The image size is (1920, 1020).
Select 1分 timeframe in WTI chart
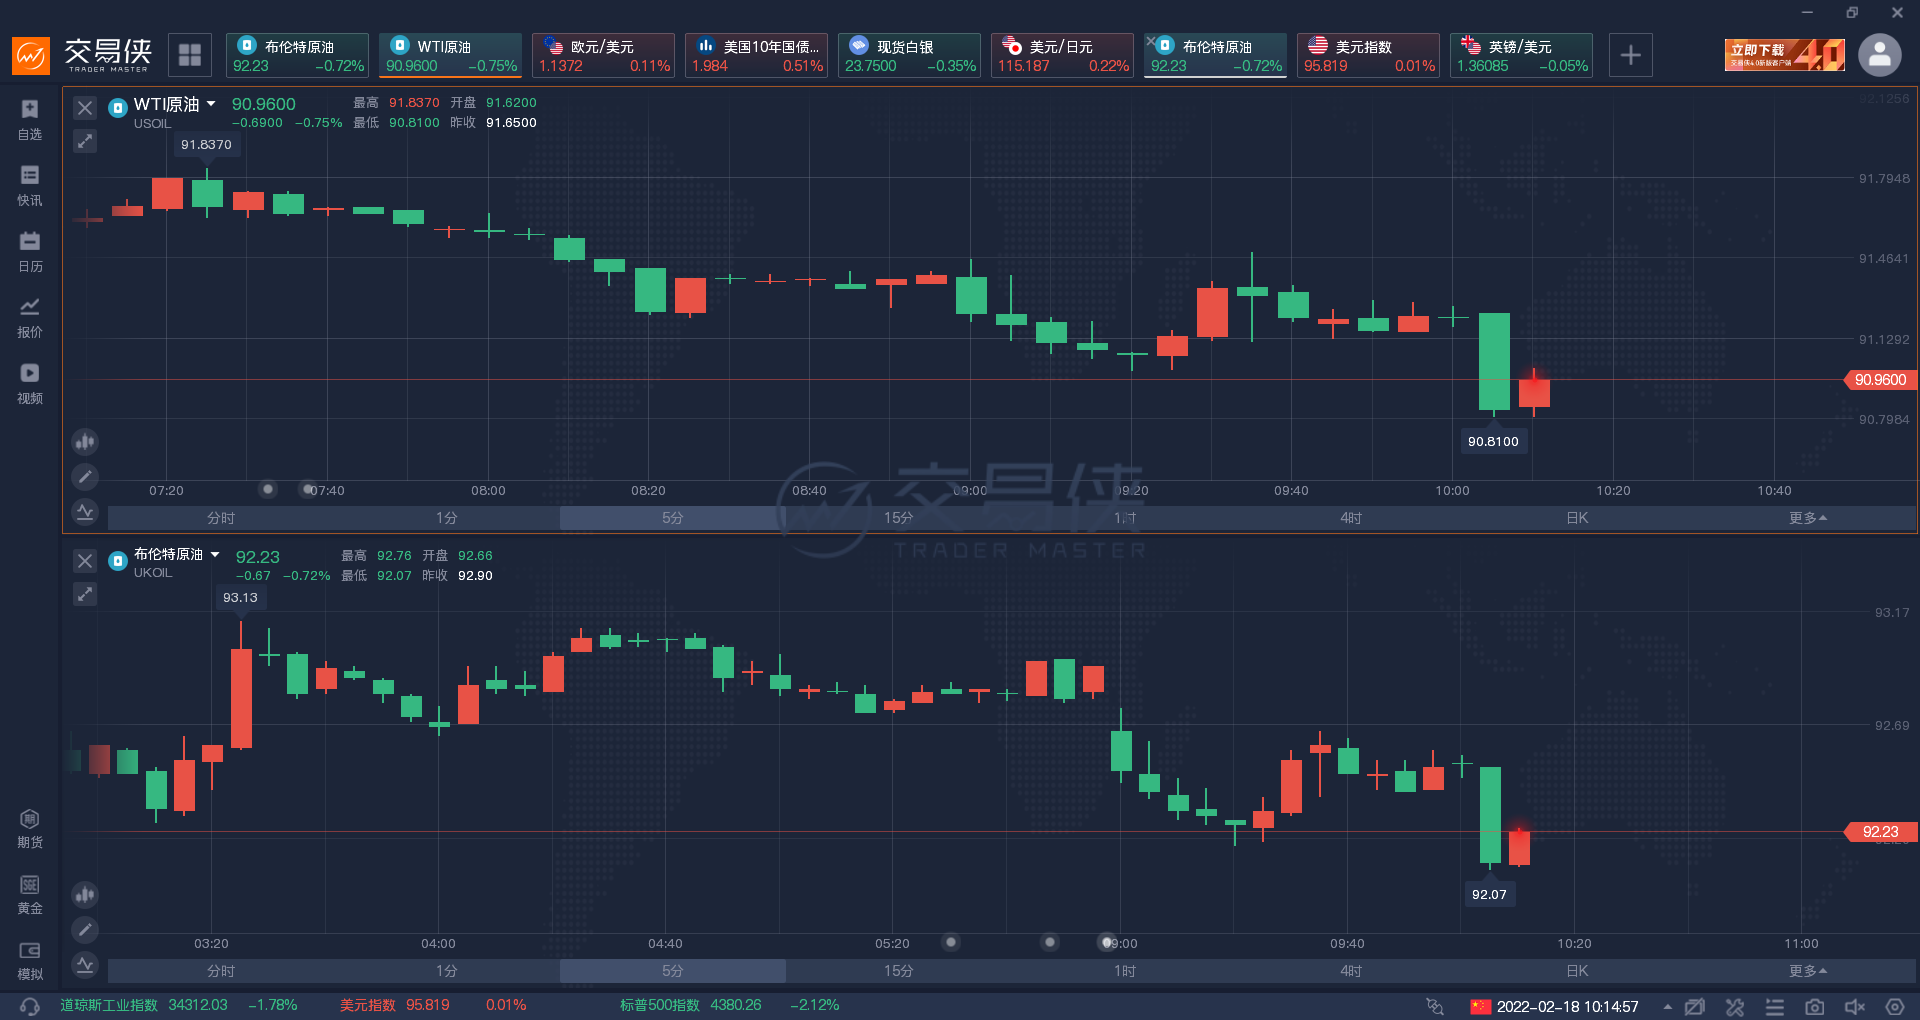[447, 518]
